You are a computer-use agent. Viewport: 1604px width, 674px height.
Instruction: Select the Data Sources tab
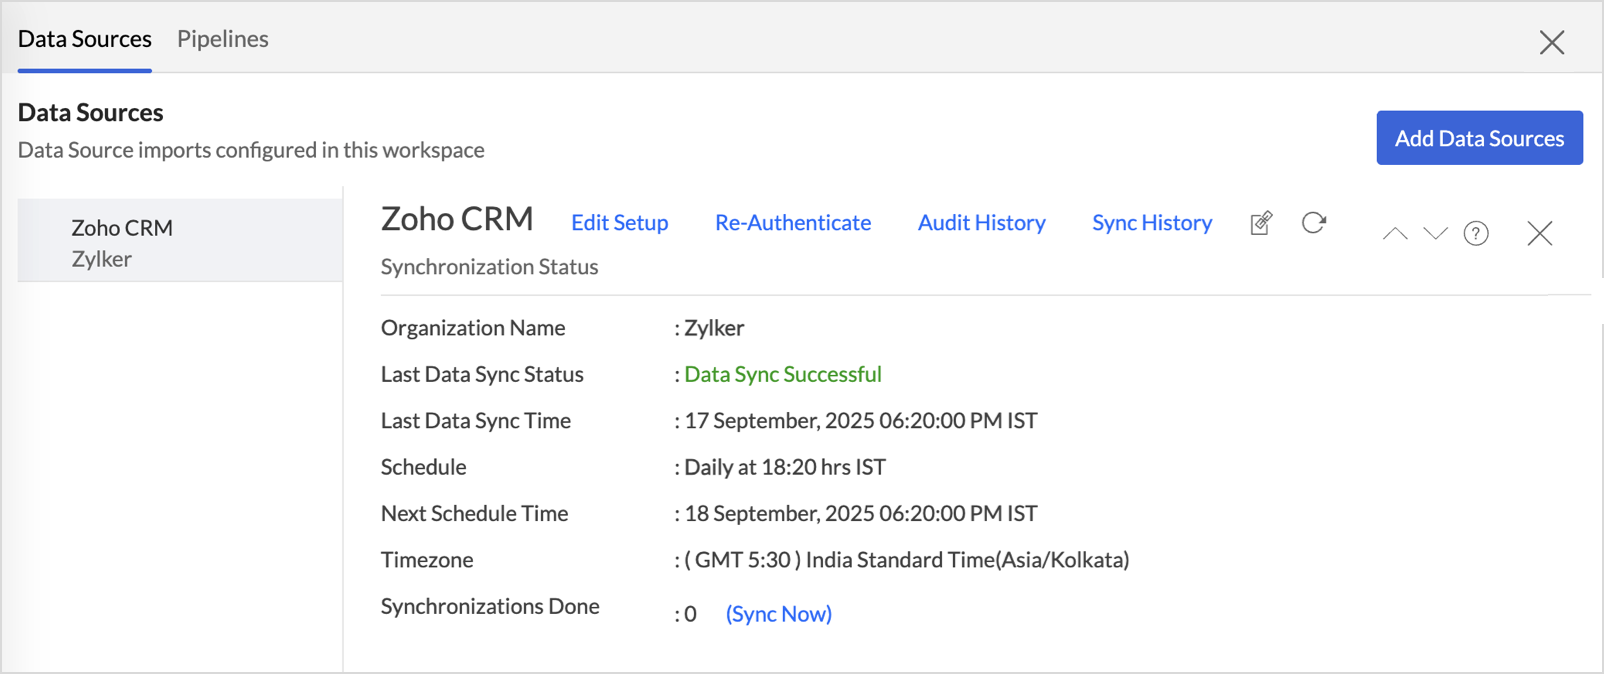tap(85, 39)
